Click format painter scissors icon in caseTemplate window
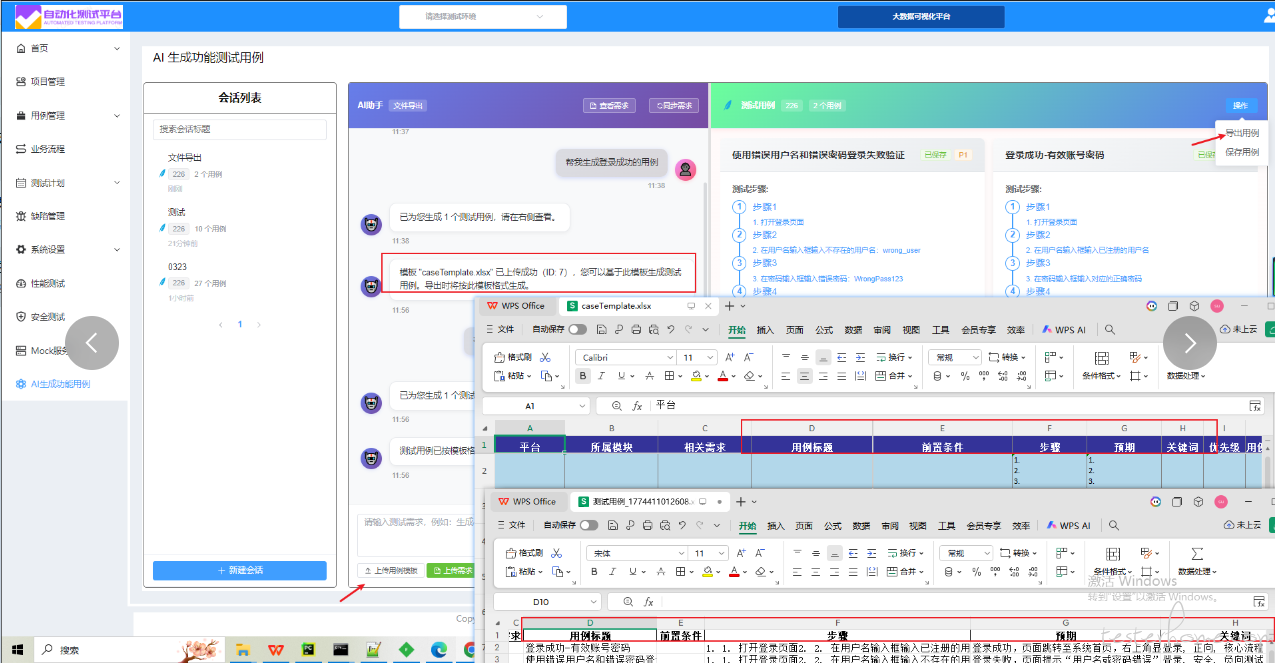 pos(545,357)
